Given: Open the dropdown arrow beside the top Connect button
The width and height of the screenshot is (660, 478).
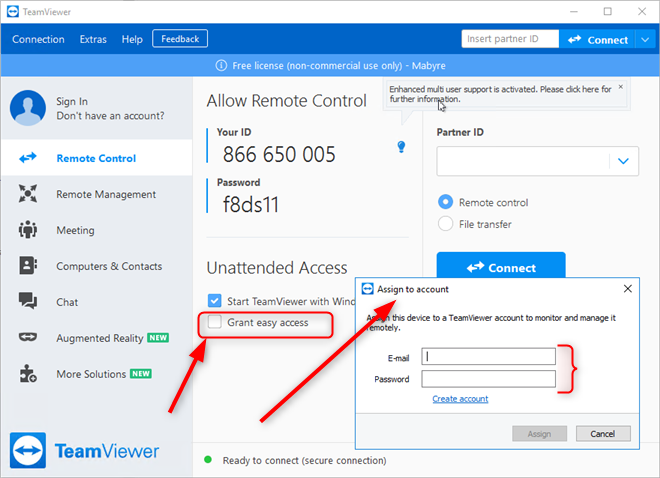Looking at the screenshot, I should tap(645, 40).
